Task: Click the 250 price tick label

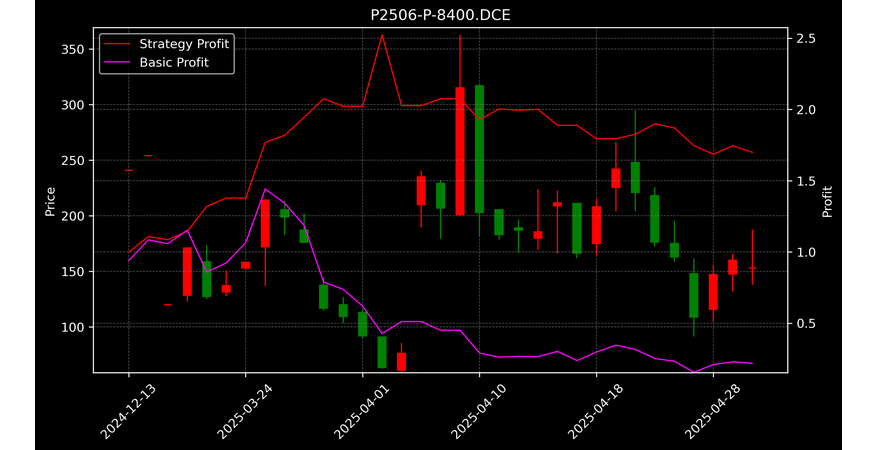Action: (73, 161)
